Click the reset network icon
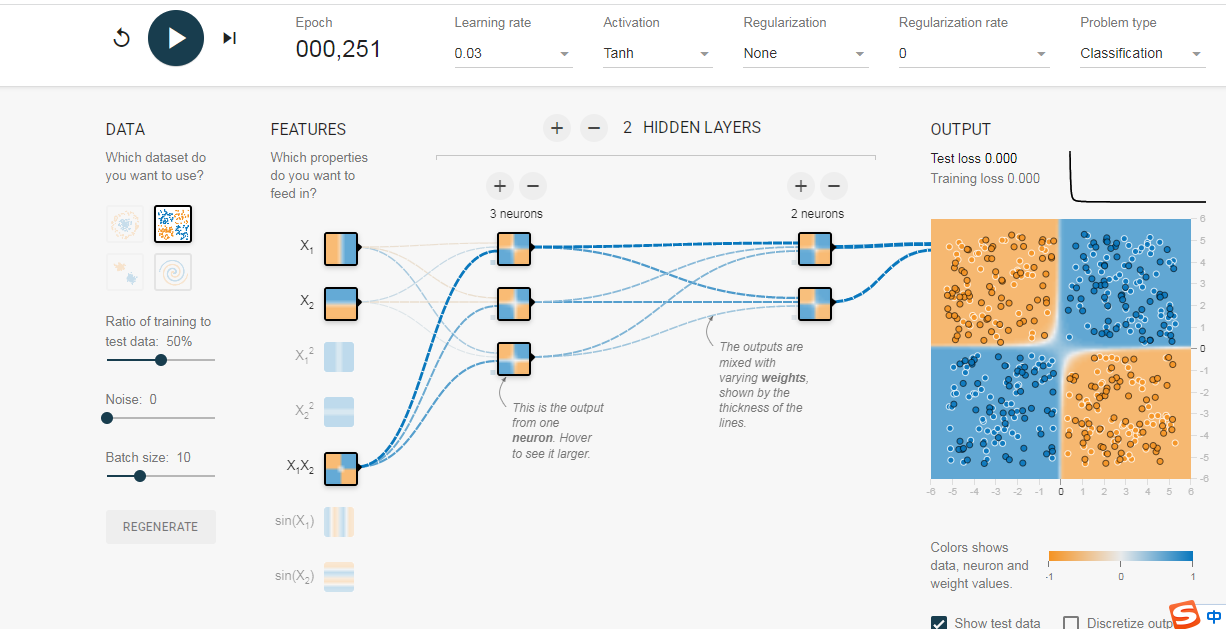1226x629 pixels. 122,38
